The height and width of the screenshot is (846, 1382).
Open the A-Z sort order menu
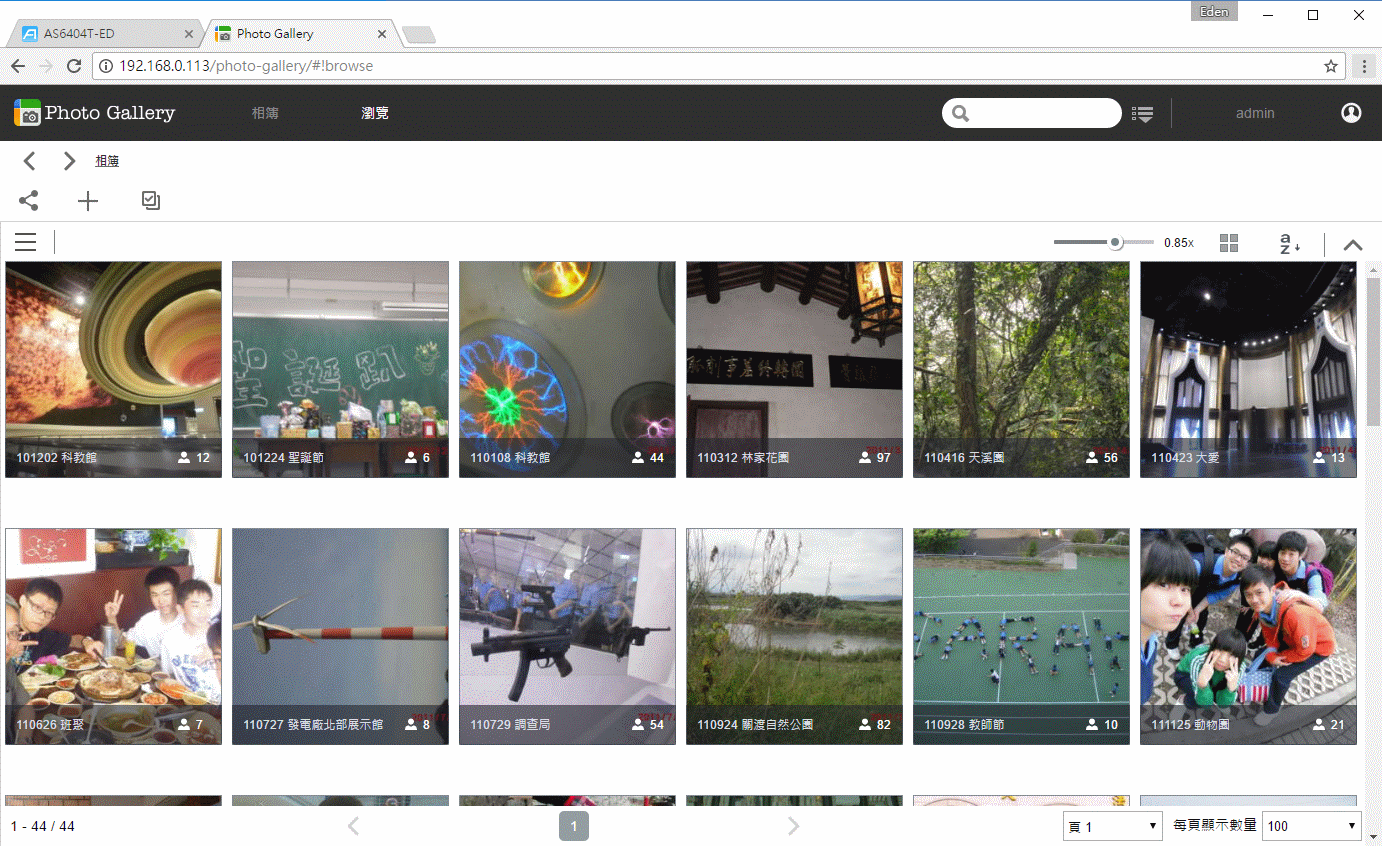tap(1290, 243)
